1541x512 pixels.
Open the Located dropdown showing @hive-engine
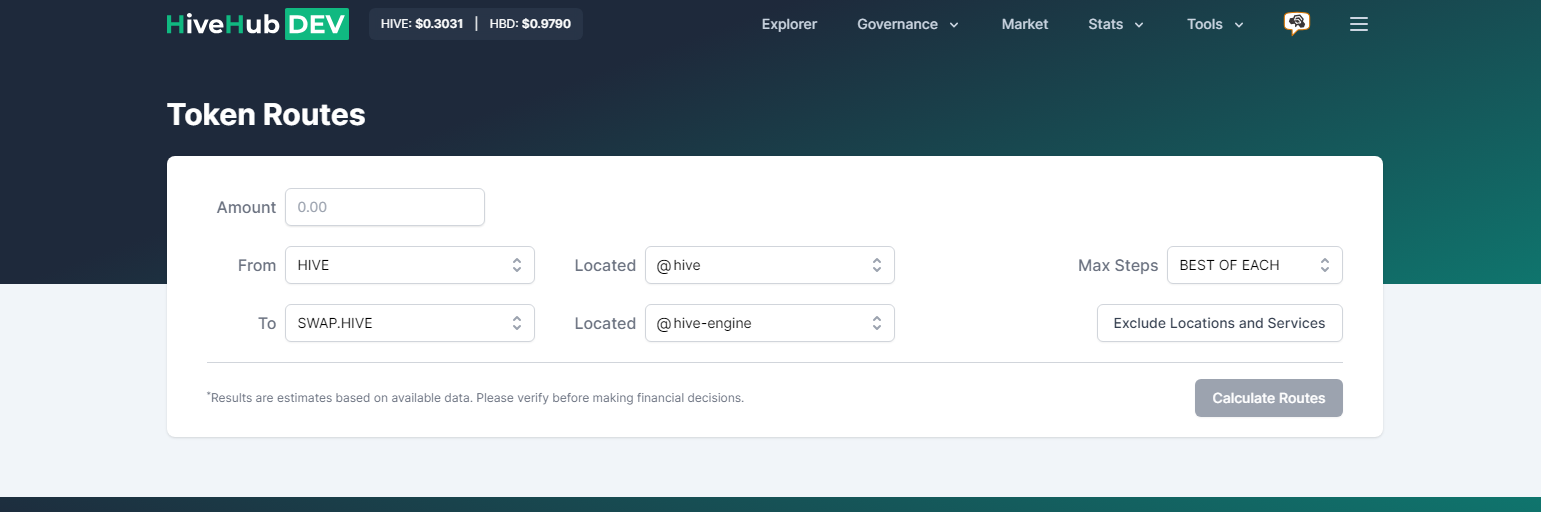[770, 323]
